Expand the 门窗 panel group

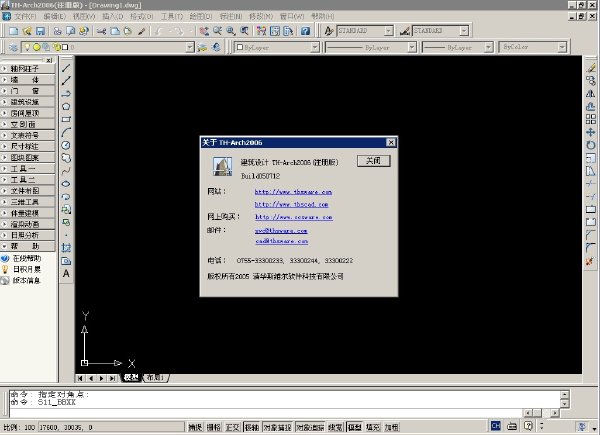click(28, 91)
